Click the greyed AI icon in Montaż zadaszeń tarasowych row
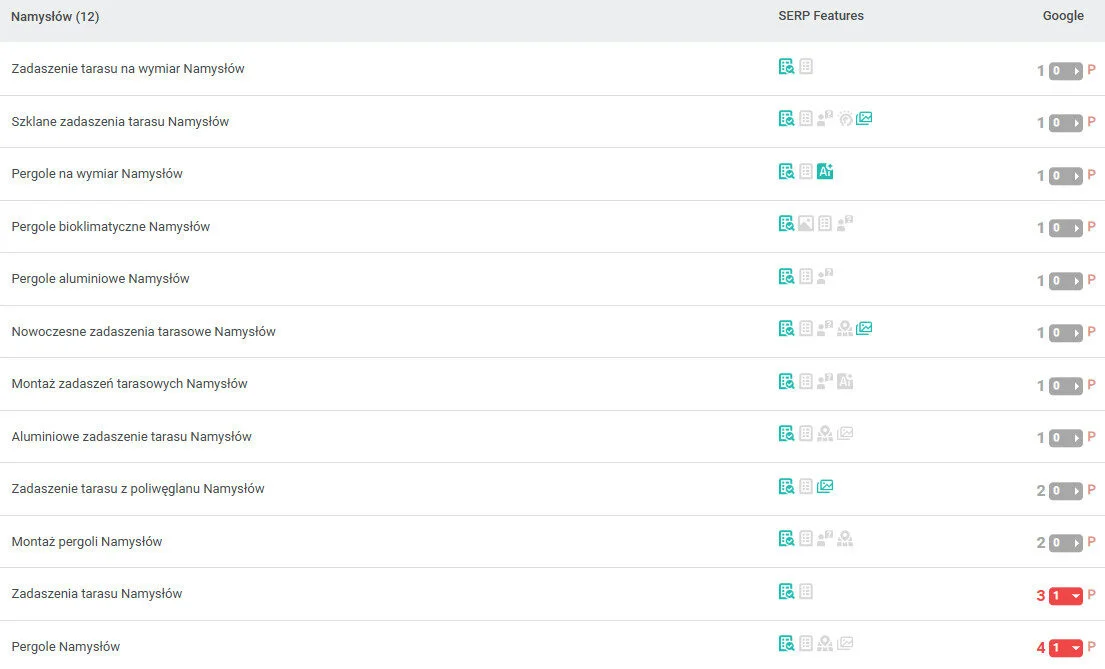 (845, 381)
